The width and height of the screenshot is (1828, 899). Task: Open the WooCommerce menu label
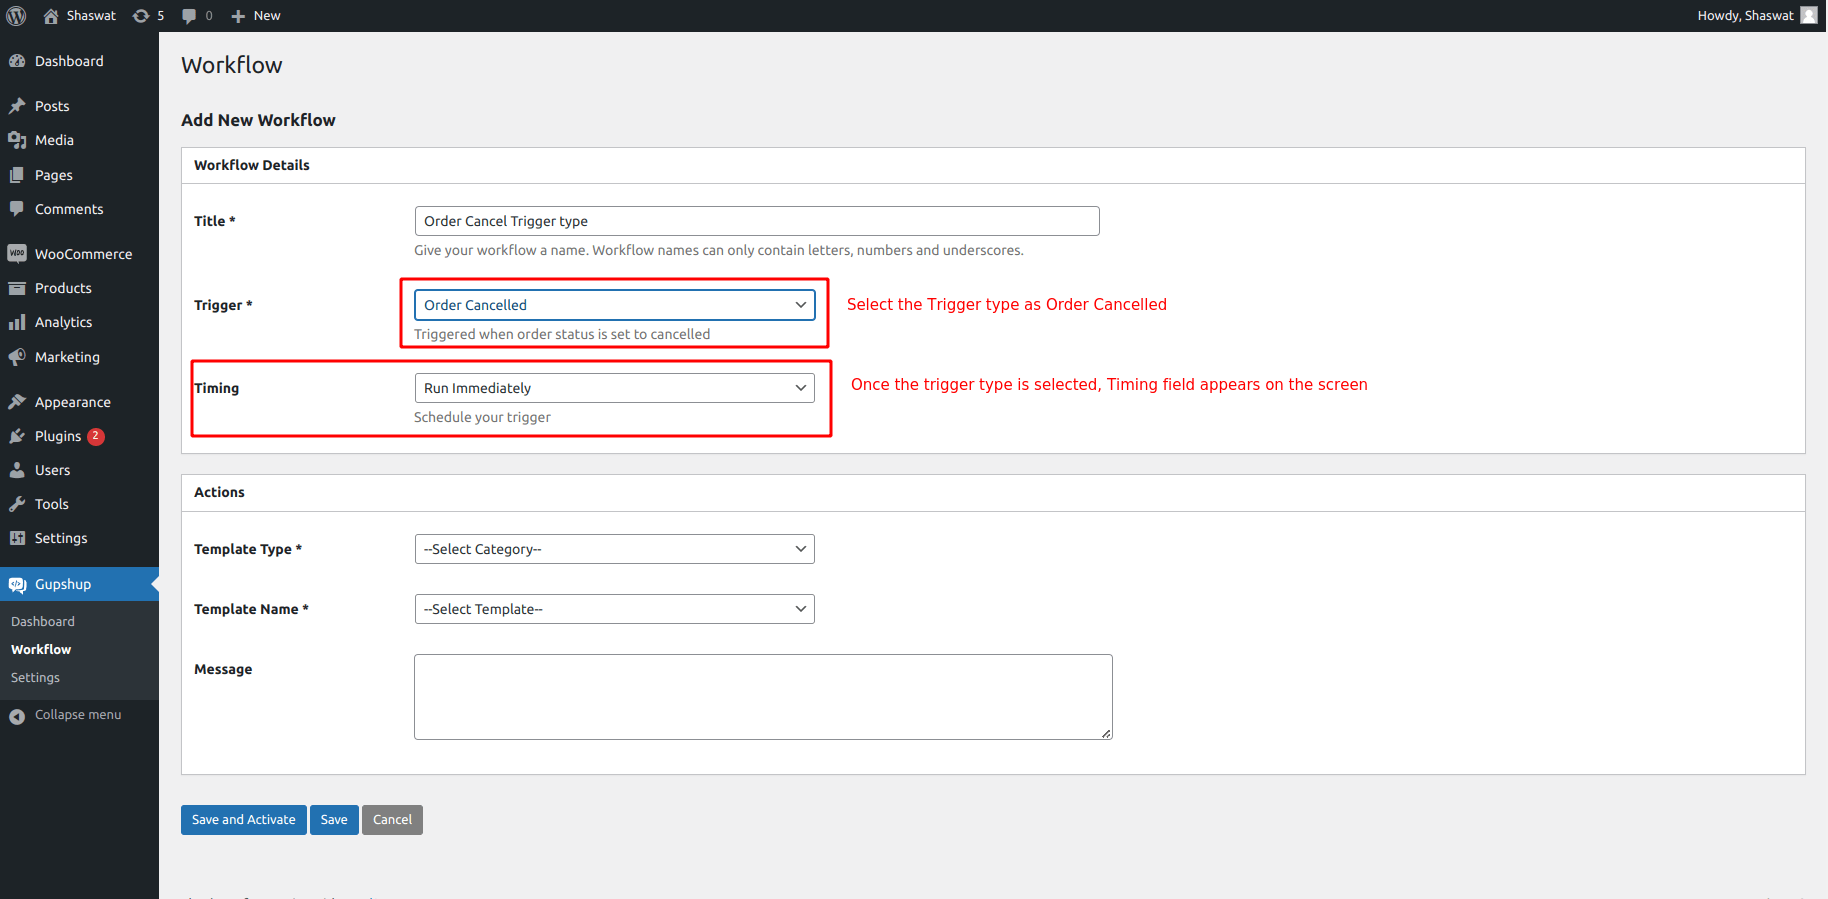83,254
